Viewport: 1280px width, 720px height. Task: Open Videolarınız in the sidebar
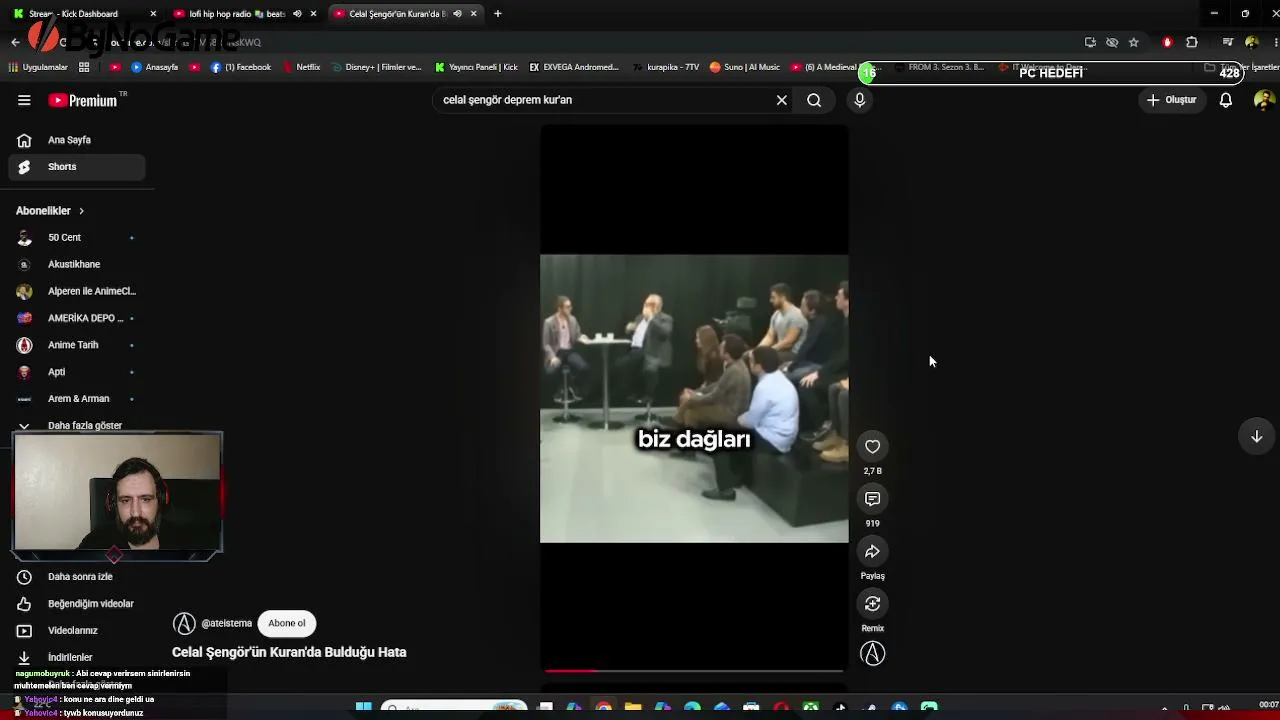[77, 631]
